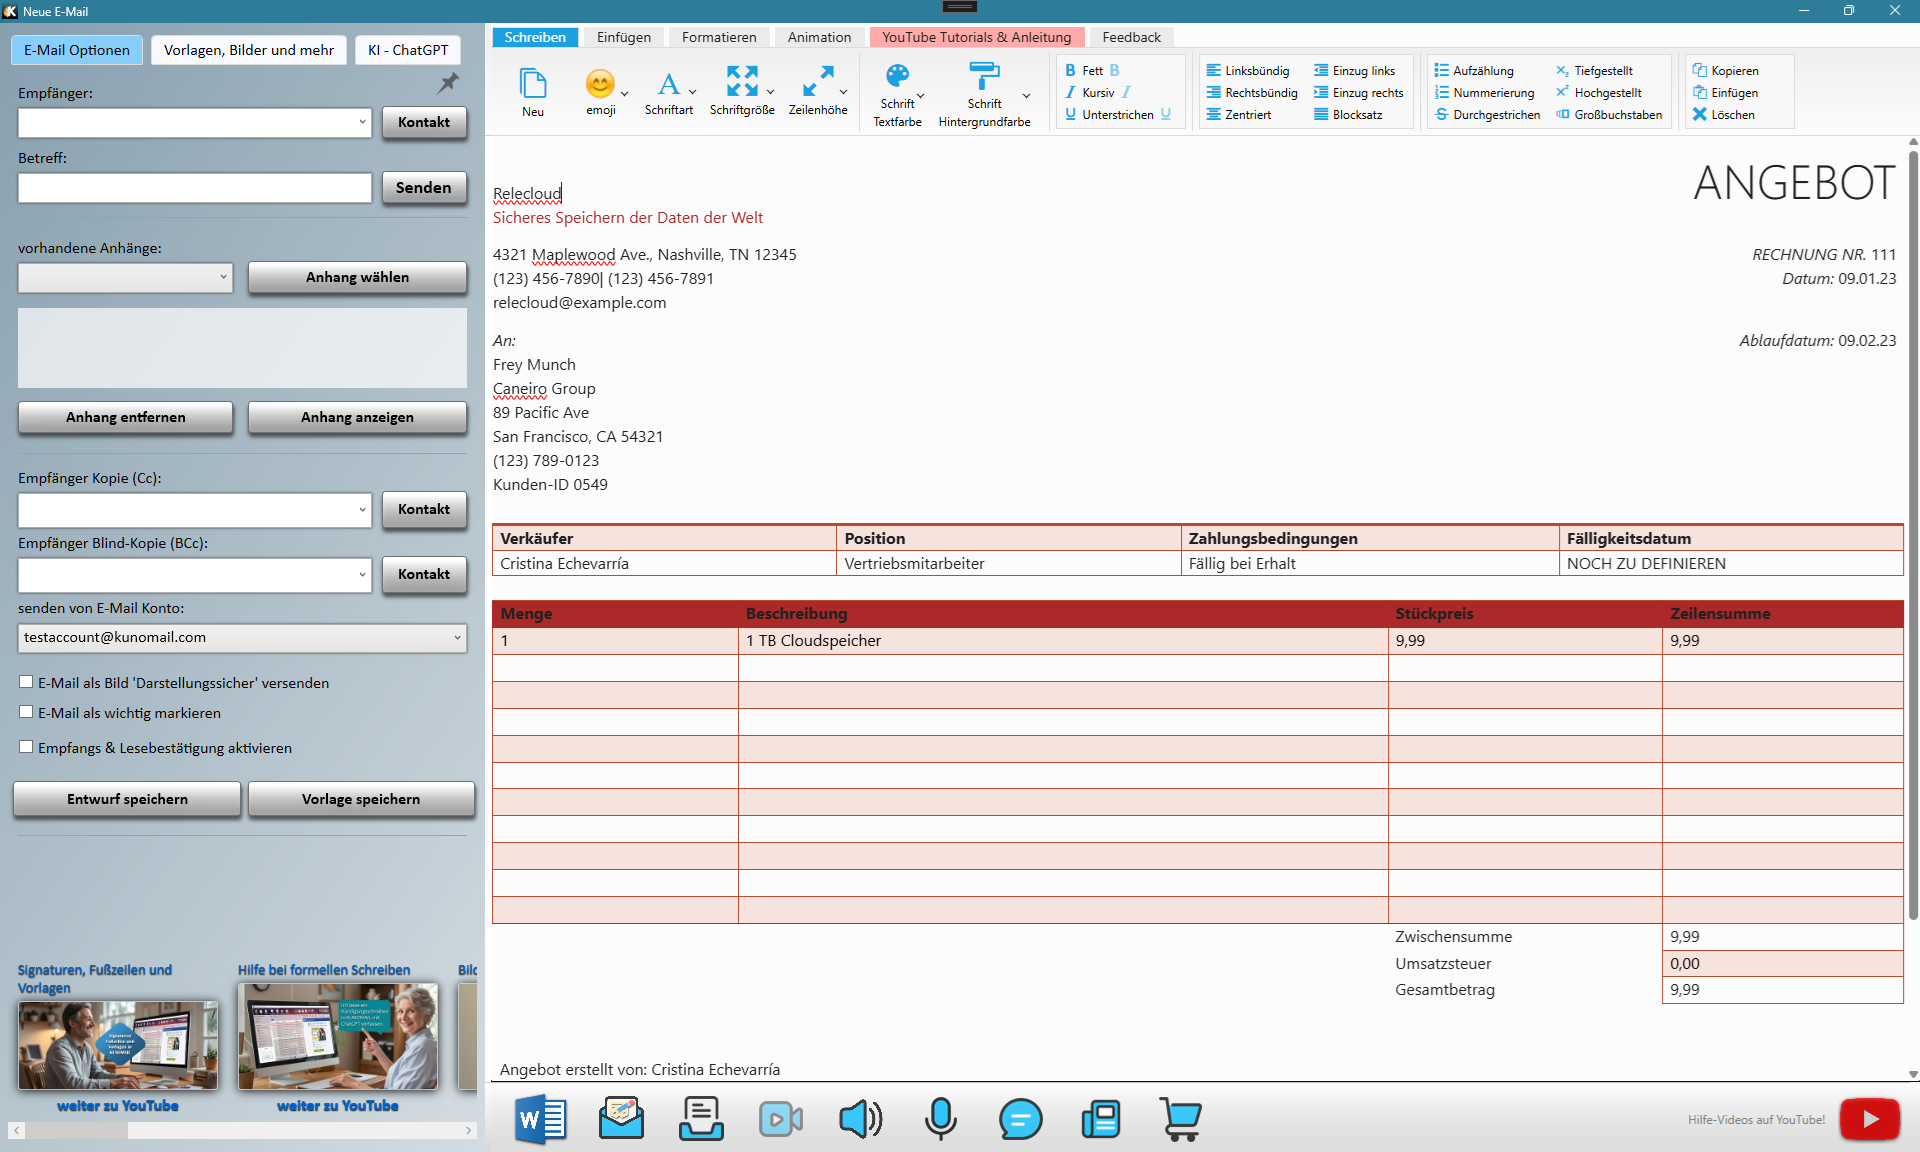Expand the Schriftgröße dropdown arrow
This screenshot has height=1152, width=1920.
pyautogui.click(x=770, y=92)
